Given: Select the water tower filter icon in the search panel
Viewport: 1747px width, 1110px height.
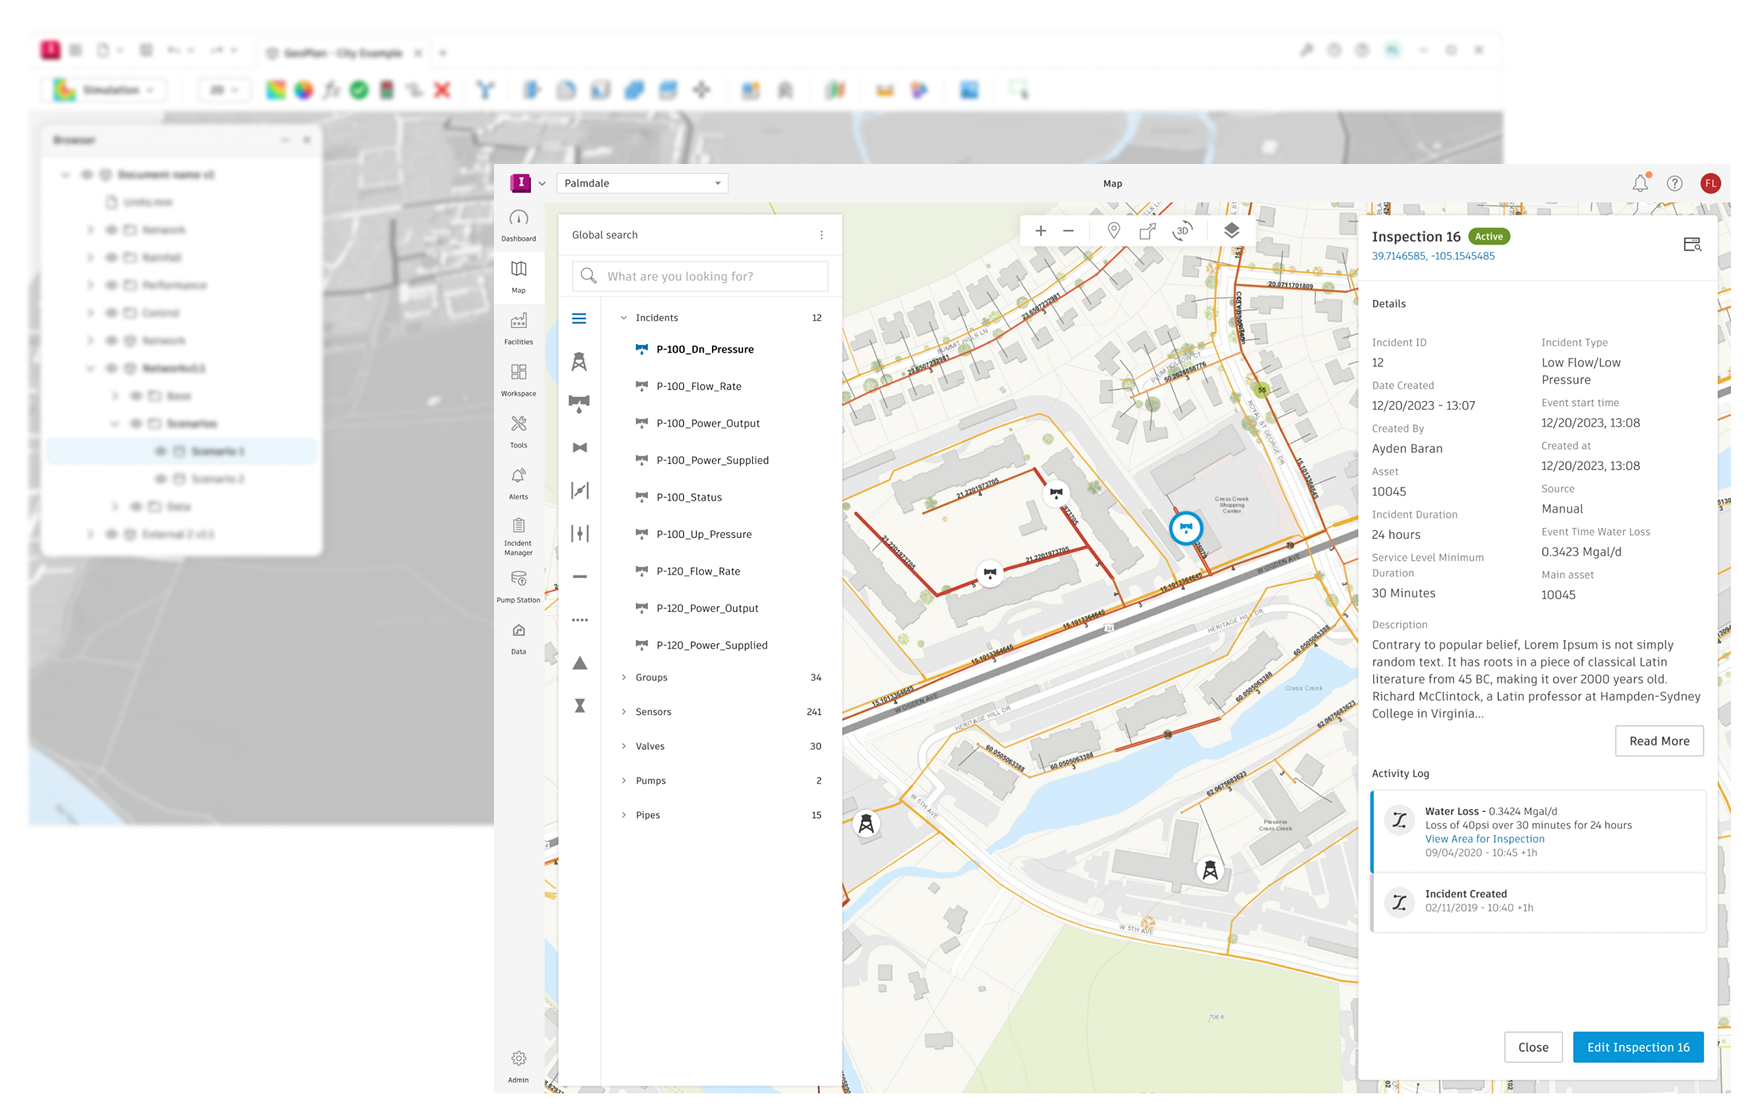Looking at the screenshot, I should 579,362.
